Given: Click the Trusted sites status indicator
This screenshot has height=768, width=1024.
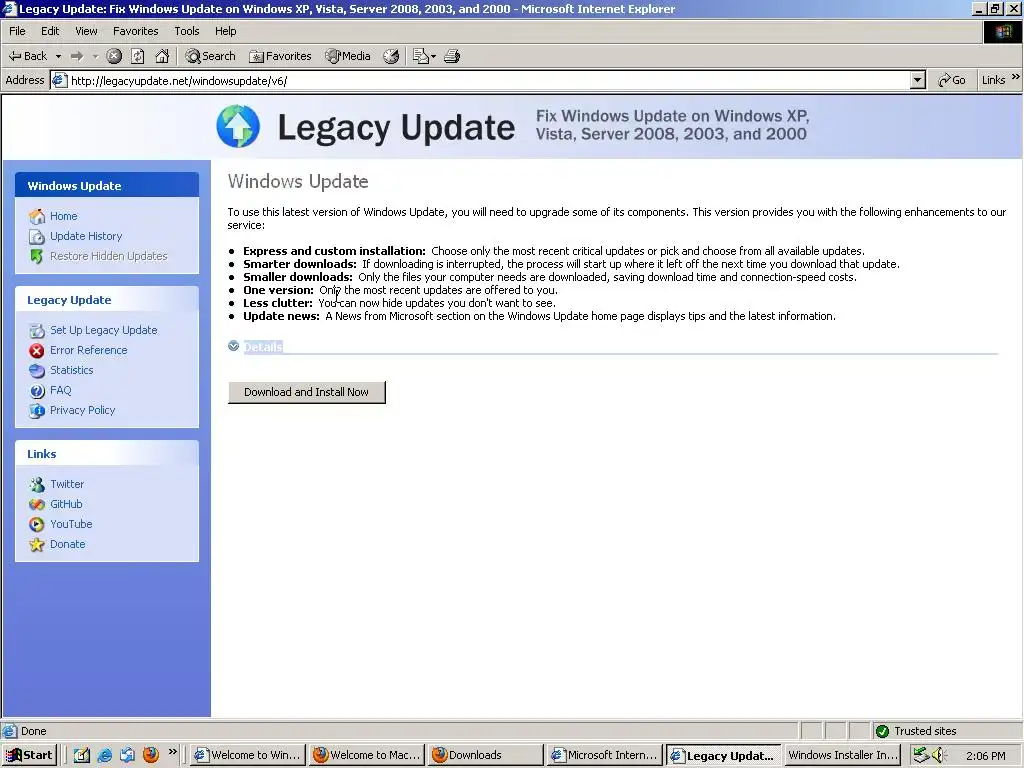Looking at the screenshot, I should click(x=918, y=731).
